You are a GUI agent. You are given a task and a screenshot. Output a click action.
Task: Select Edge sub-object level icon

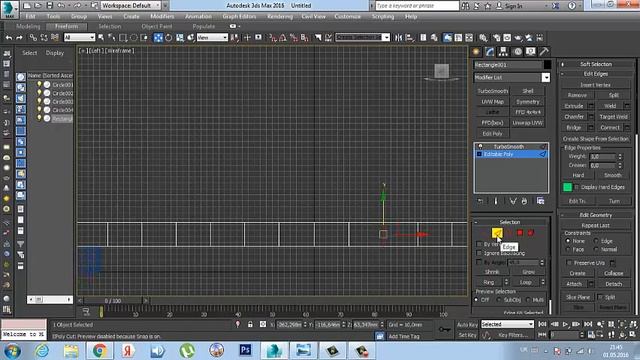[x=497, y=233]
